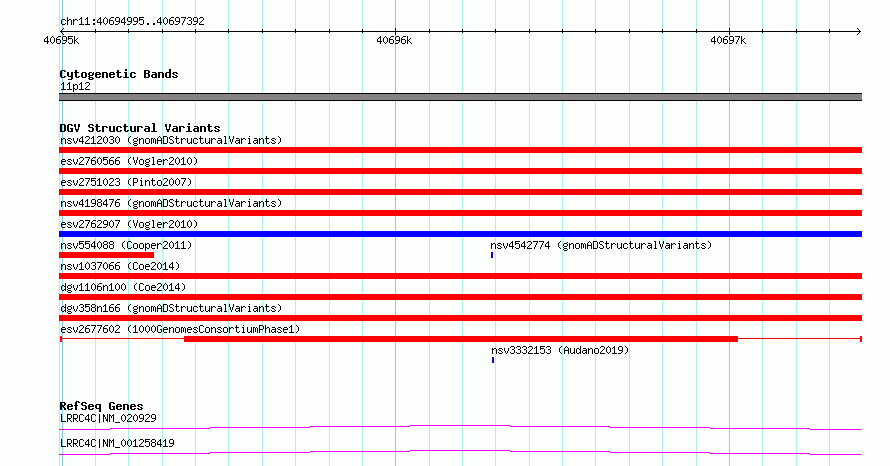Click the 40695k ruler label
This screenshot has width=890, height=466.
click(61, 40)
